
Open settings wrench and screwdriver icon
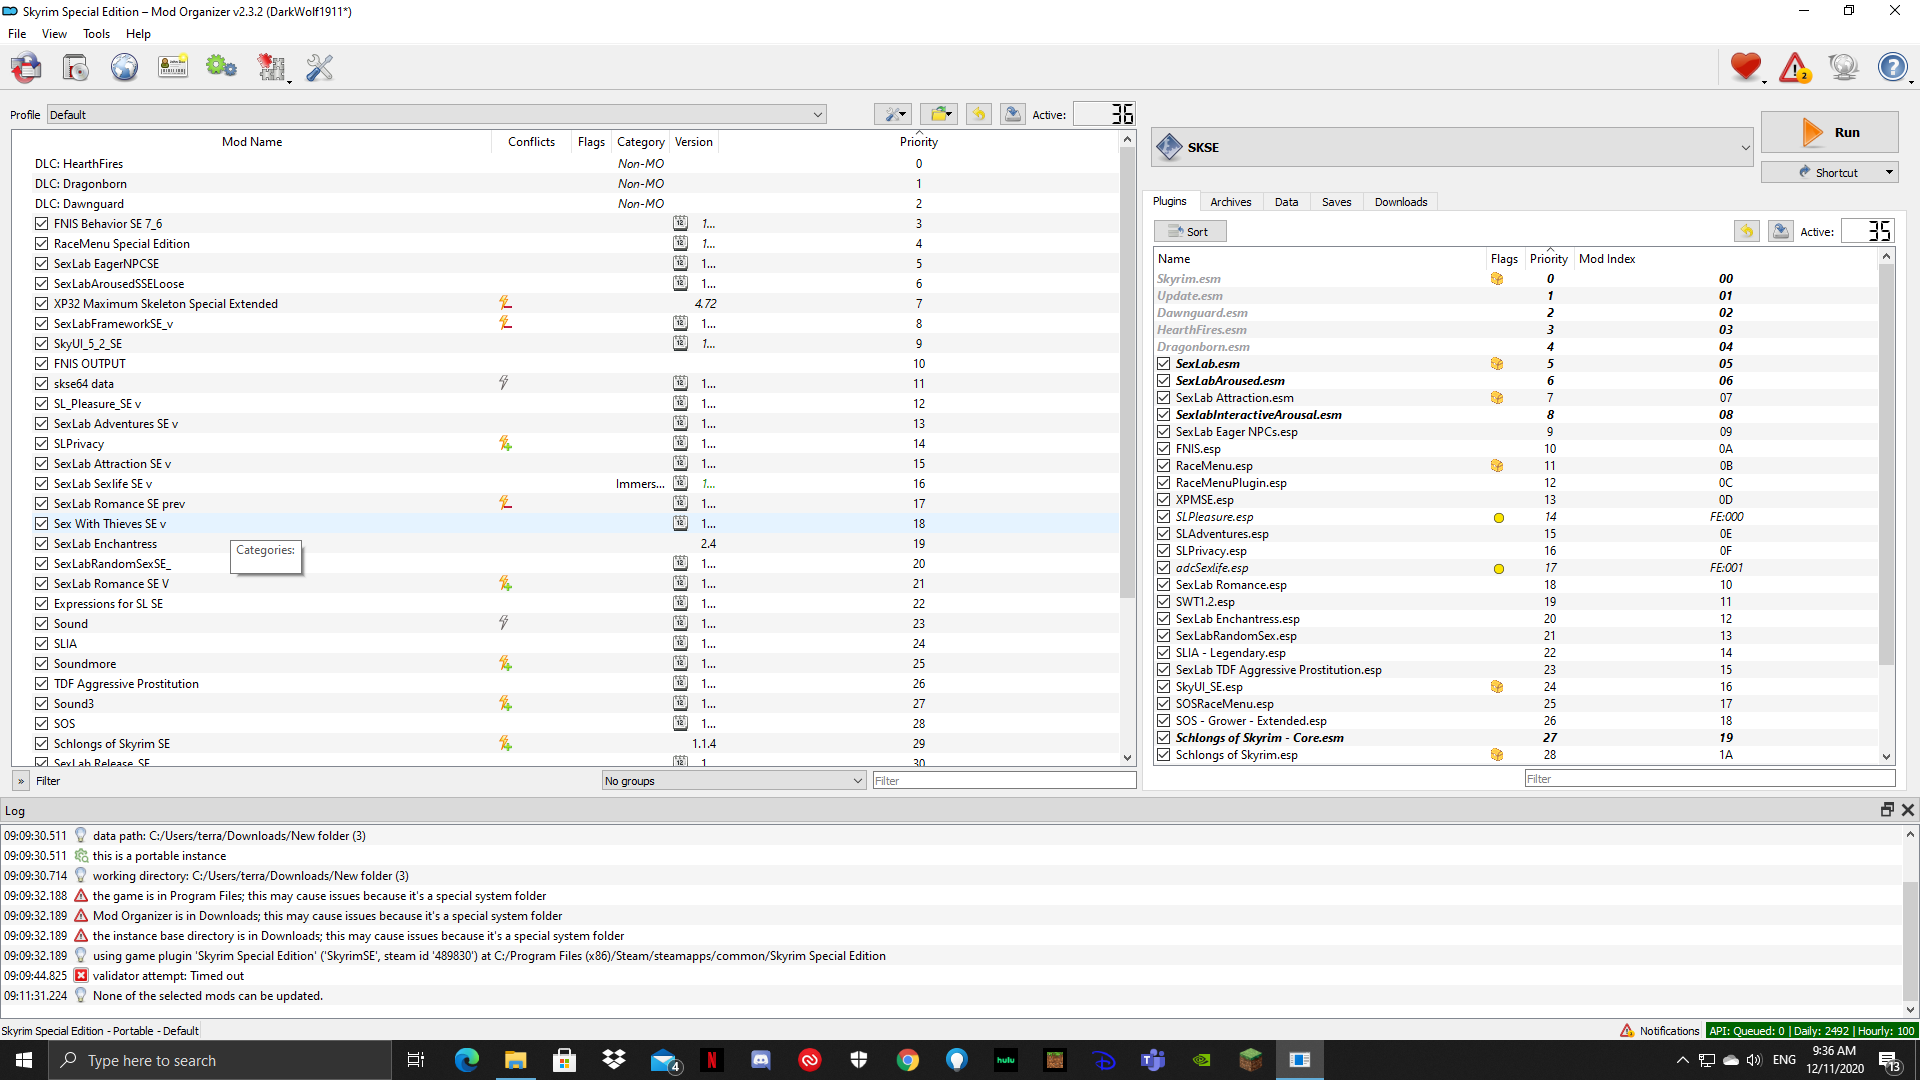(x=320, y=68)
